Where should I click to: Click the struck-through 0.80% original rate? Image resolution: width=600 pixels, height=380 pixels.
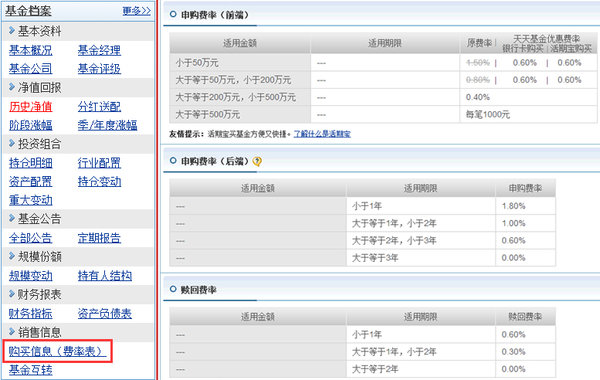pos(478,80)
